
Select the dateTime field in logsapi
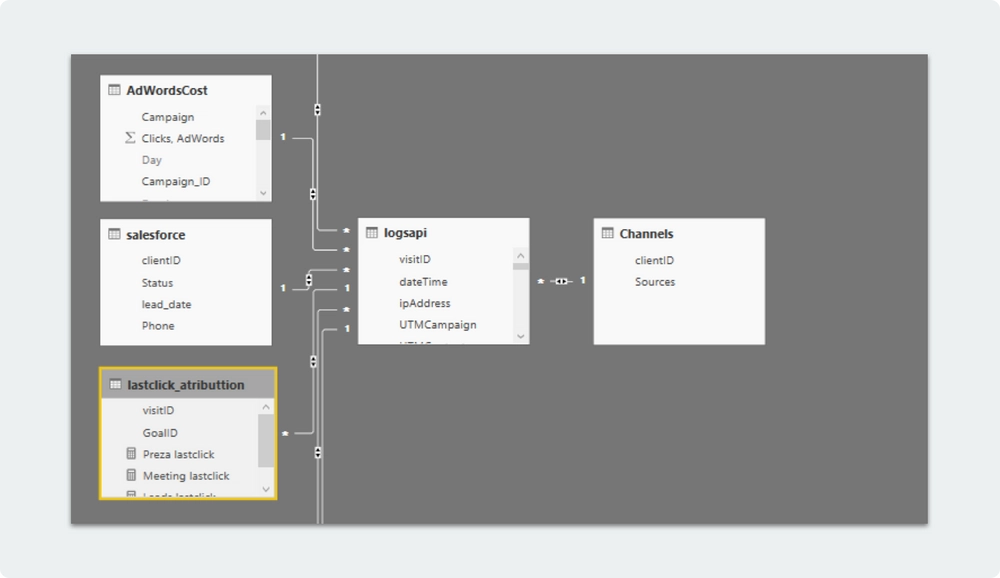pos(423,281)
